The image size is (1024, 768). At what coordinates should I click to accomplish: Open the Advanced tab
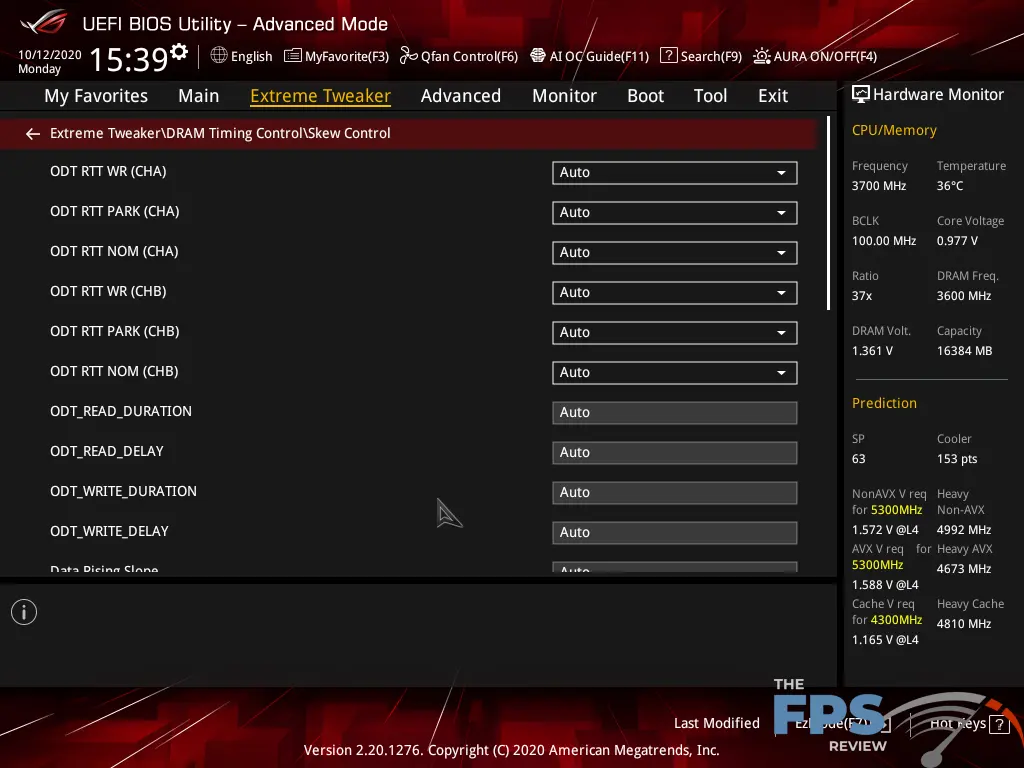[461, 96]
